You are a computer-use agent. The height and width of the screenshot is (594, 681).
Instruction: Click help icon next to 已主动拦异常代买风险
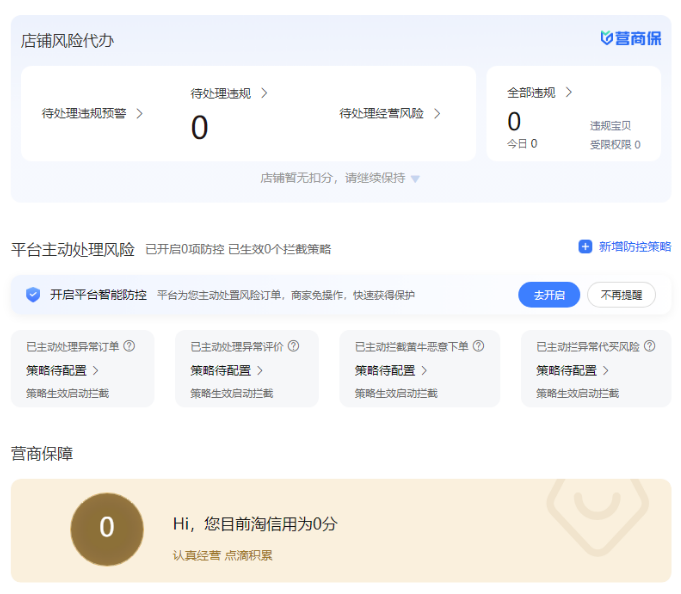point(650,346)
